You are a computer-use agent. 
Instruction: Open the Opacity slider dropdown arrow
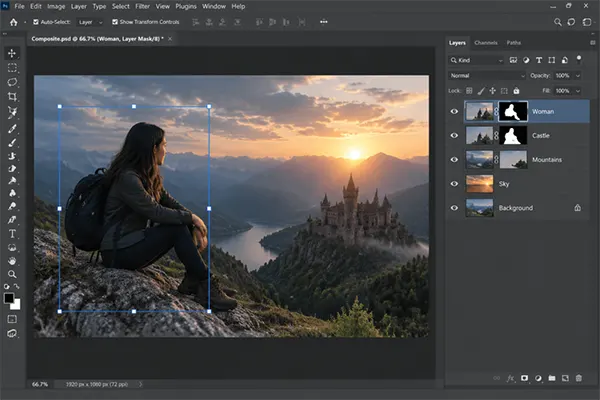pyautogui.click(x=578, y=76)
